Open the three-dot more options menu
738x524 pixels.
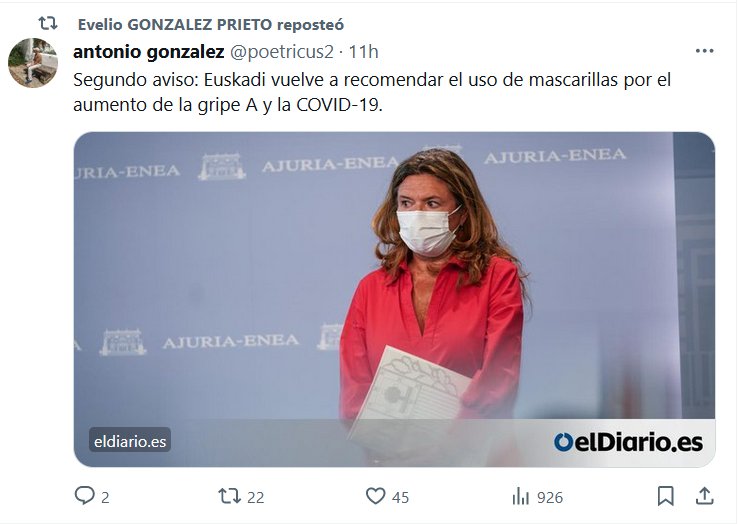705,51
